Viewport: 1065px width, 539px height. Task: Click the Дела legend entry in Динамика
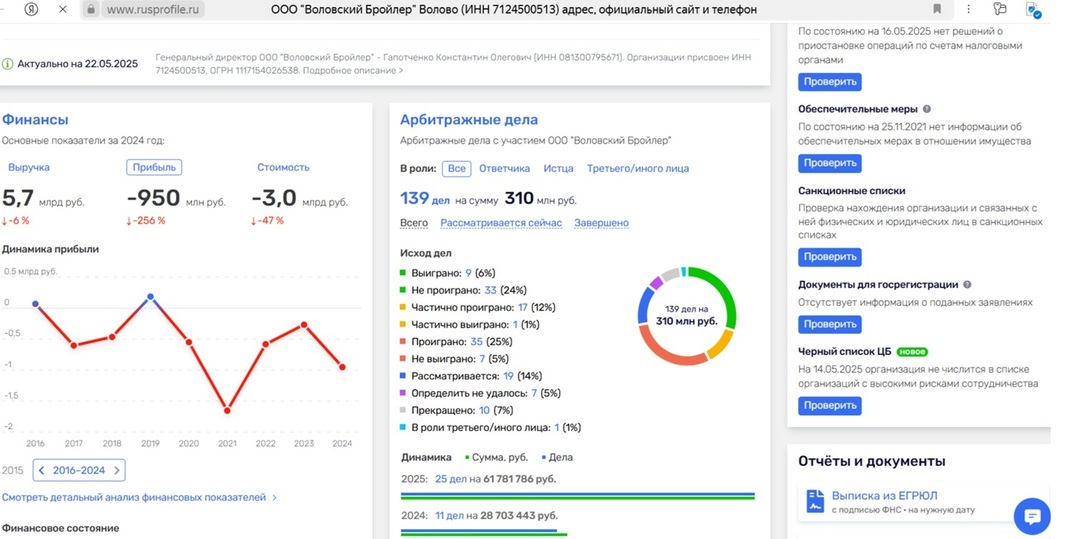(x=558, y=457)
